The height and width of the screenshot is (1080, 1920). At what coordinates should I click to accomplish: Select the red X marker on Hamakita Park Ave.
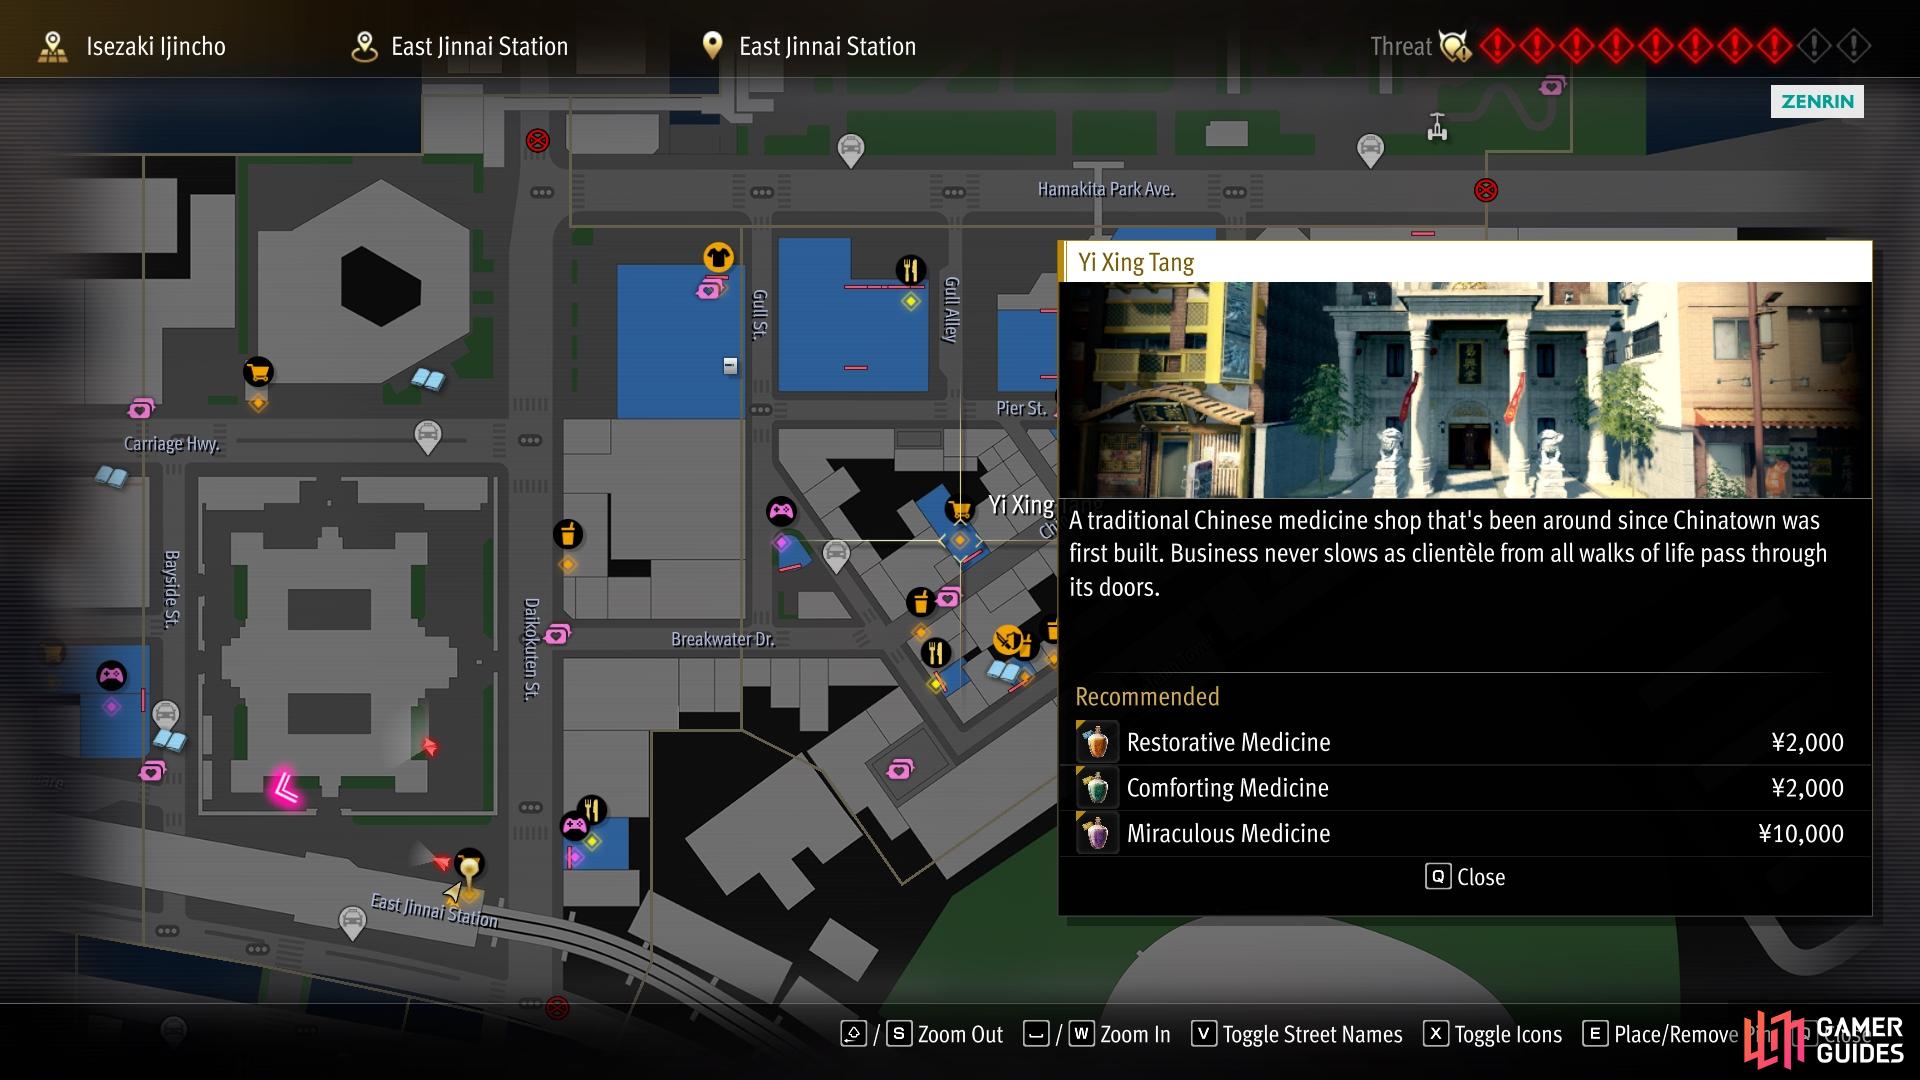tap(1486, 190)
